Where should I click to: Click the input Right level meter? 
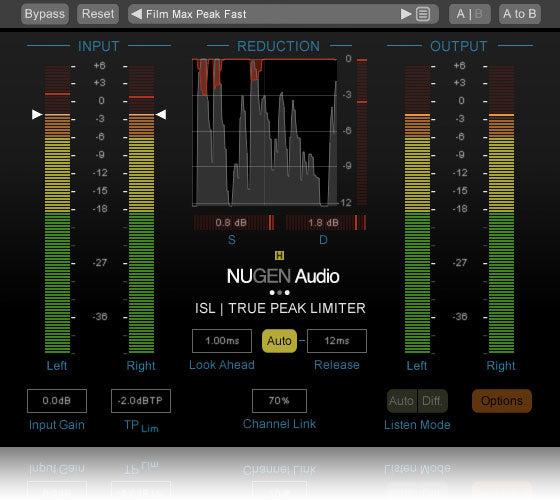(x=141, y=210)
